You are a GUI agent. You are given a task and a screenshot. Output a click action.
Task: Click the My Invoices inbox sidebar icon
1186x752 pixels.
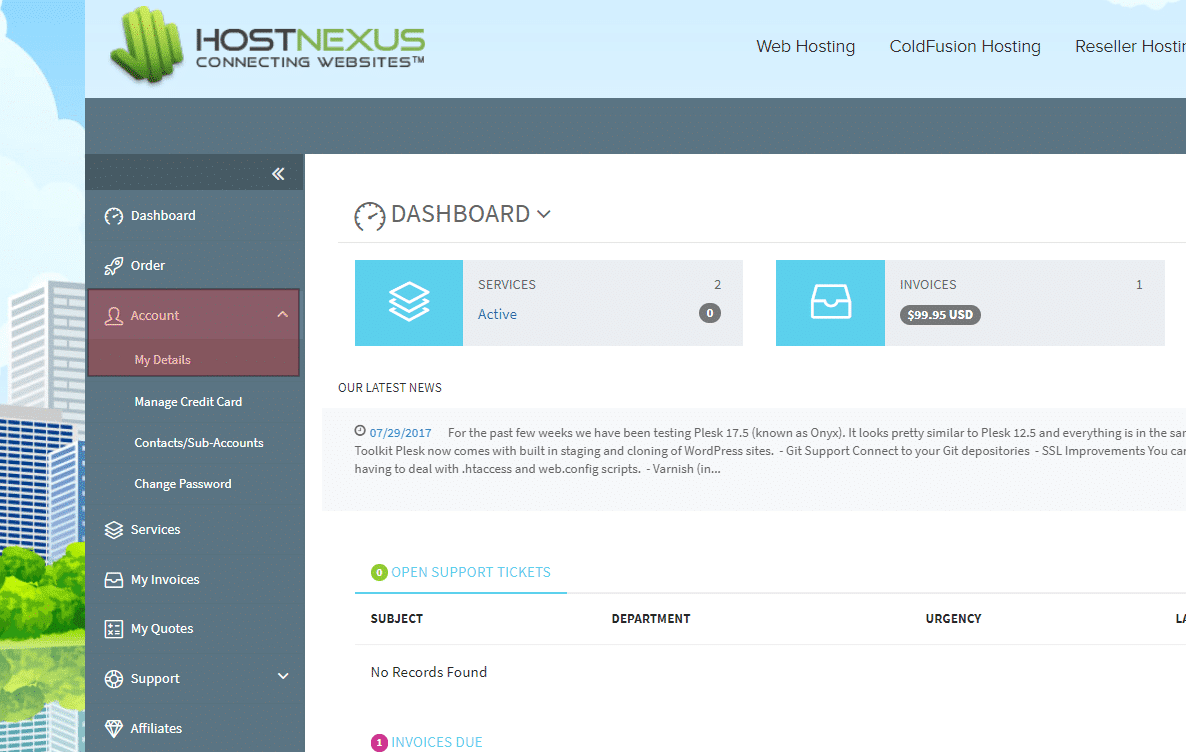point(114,580)
